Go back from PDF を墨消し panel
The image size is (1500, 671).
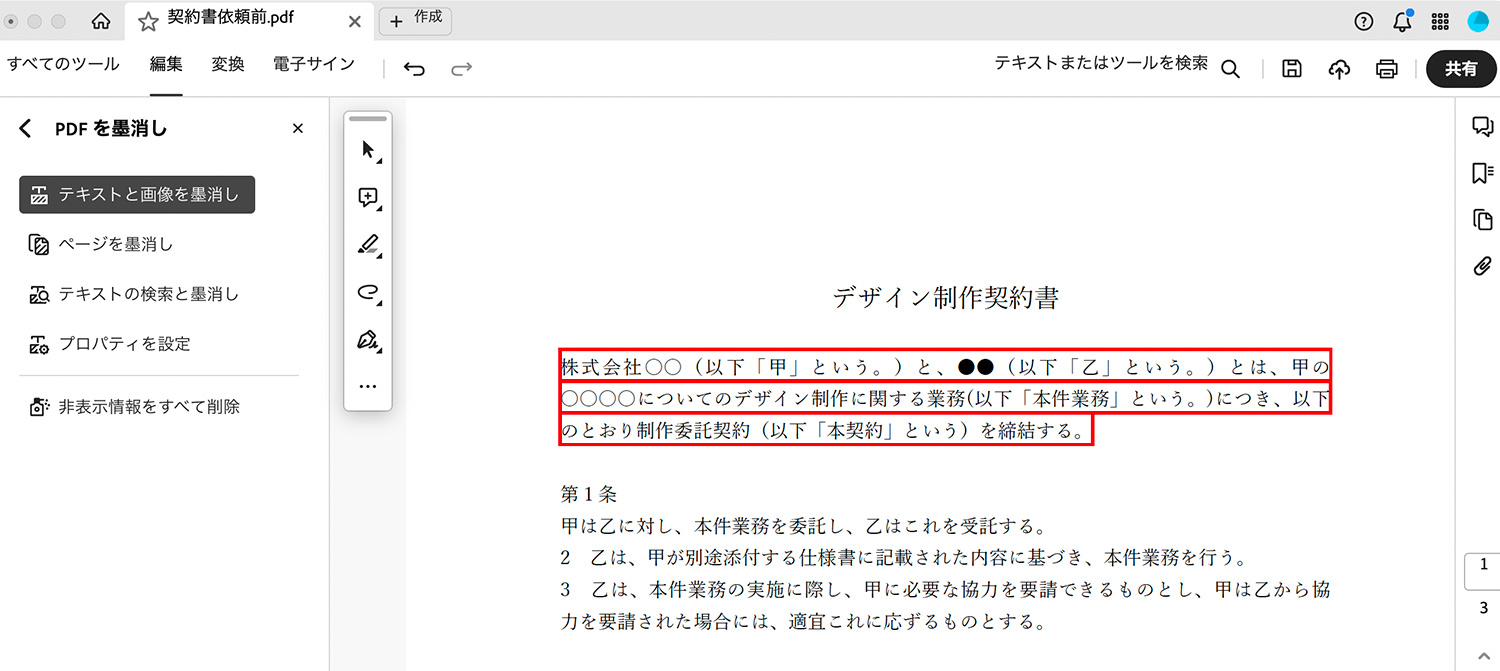pos(26,129)
